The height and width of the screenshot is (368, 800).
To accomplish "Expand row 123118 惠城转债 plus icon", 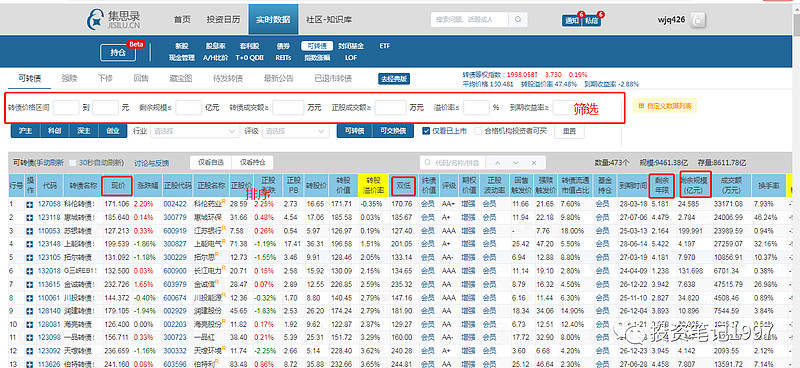I will 30,217.
